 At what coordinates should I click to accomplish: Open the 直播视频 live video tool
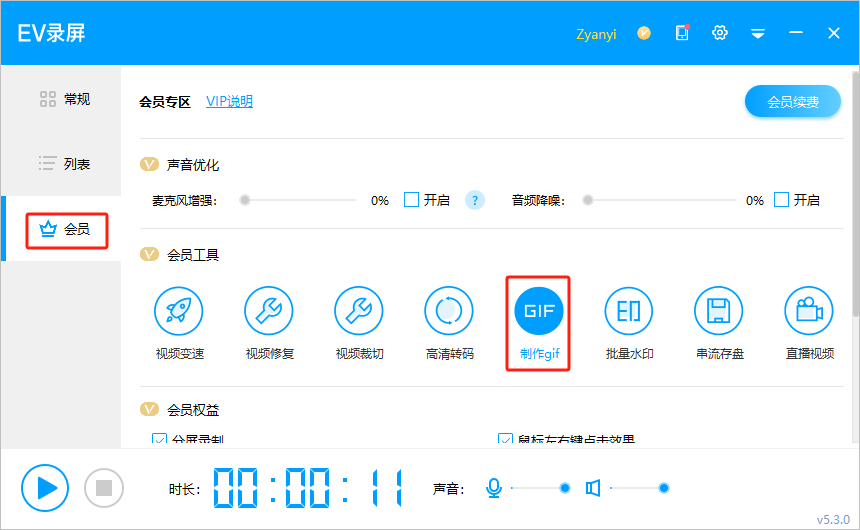click(x=809, y=312)
